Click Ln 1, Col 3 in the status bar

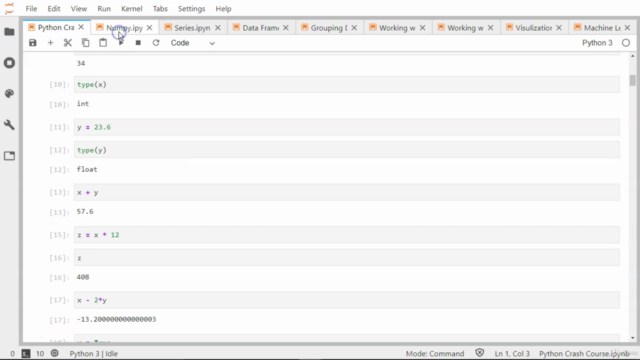point(512,353)
